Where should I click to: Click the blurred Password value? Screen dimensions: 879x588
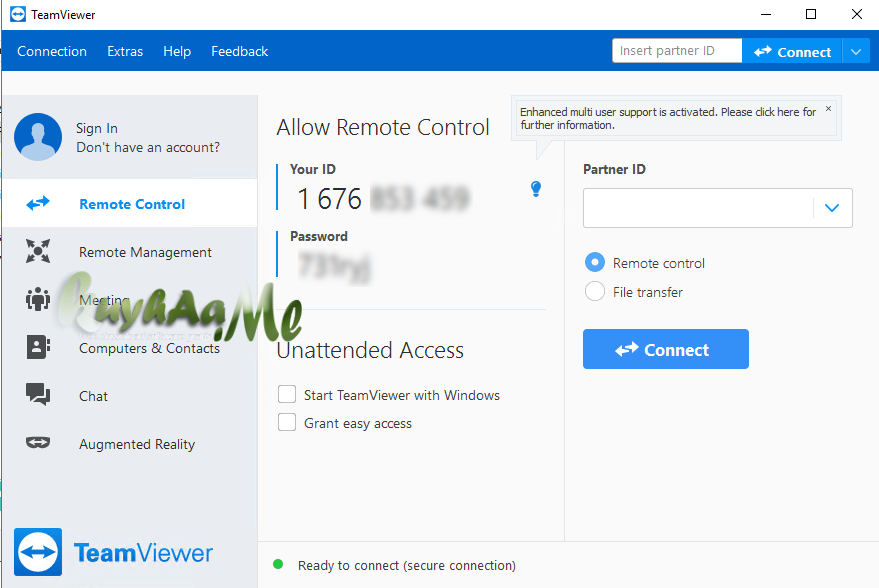click(x=335, y=266)
